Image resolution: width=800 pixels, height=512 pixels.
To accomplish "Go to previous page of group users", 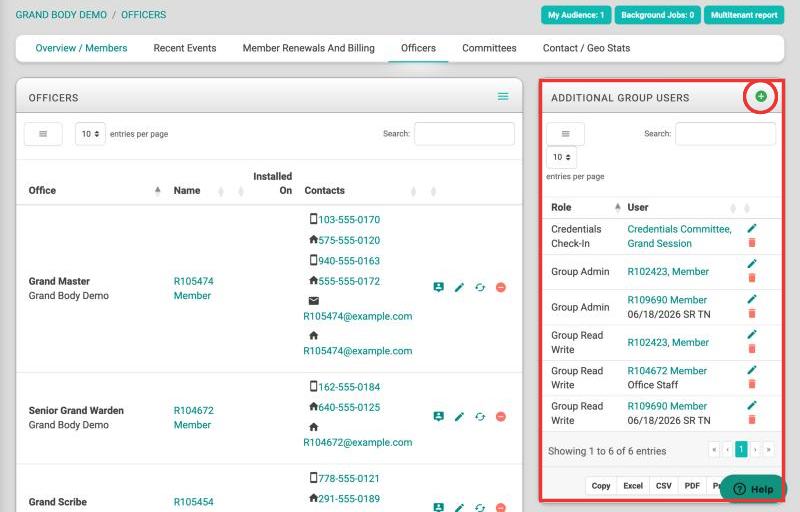I will click(728, 449).
